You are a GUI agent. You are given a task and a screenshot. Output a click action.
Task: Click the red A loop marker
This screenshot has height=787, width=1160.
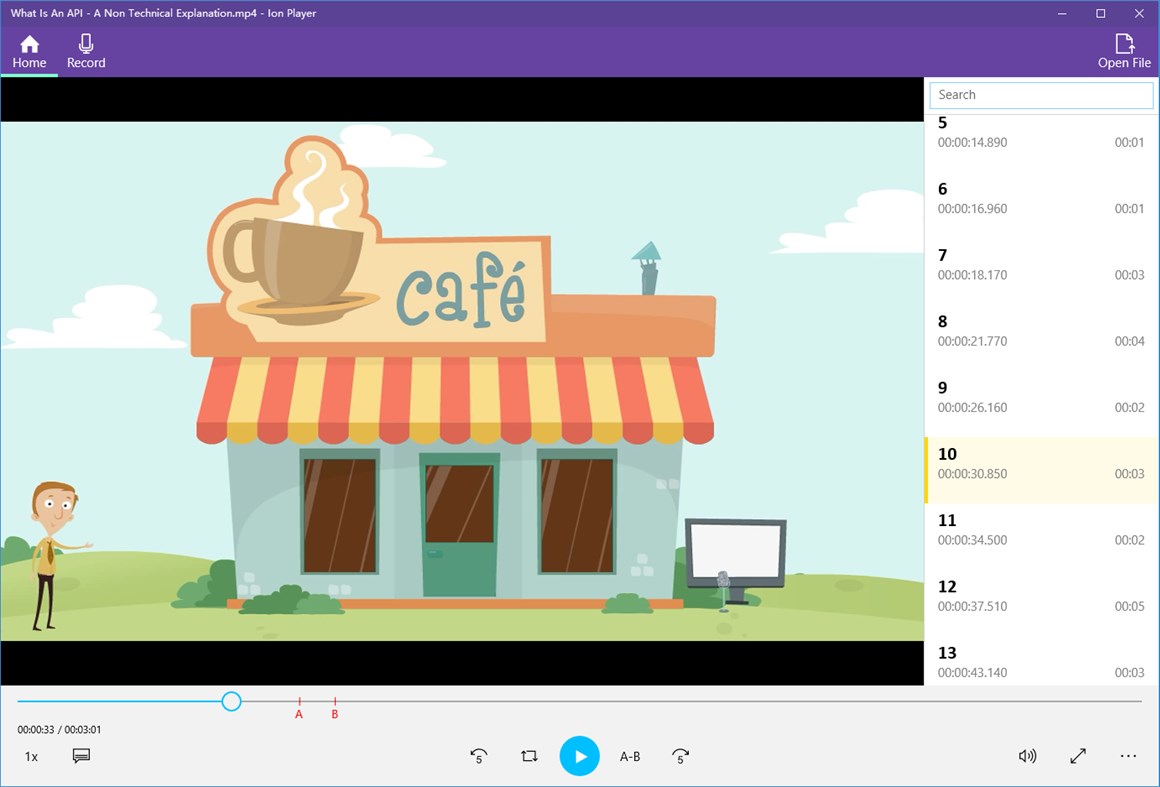299,708
